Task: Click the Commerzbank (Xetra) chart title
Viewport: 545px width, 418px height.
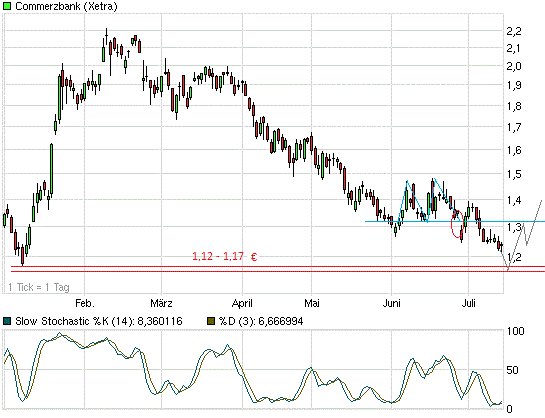Action: click(66, 6)
